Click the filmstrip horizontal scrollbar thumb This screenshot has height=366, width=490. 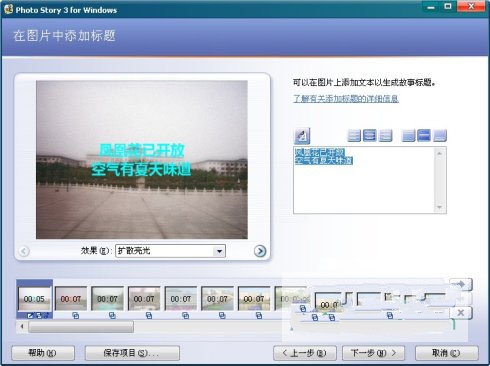tap(81, 327)
